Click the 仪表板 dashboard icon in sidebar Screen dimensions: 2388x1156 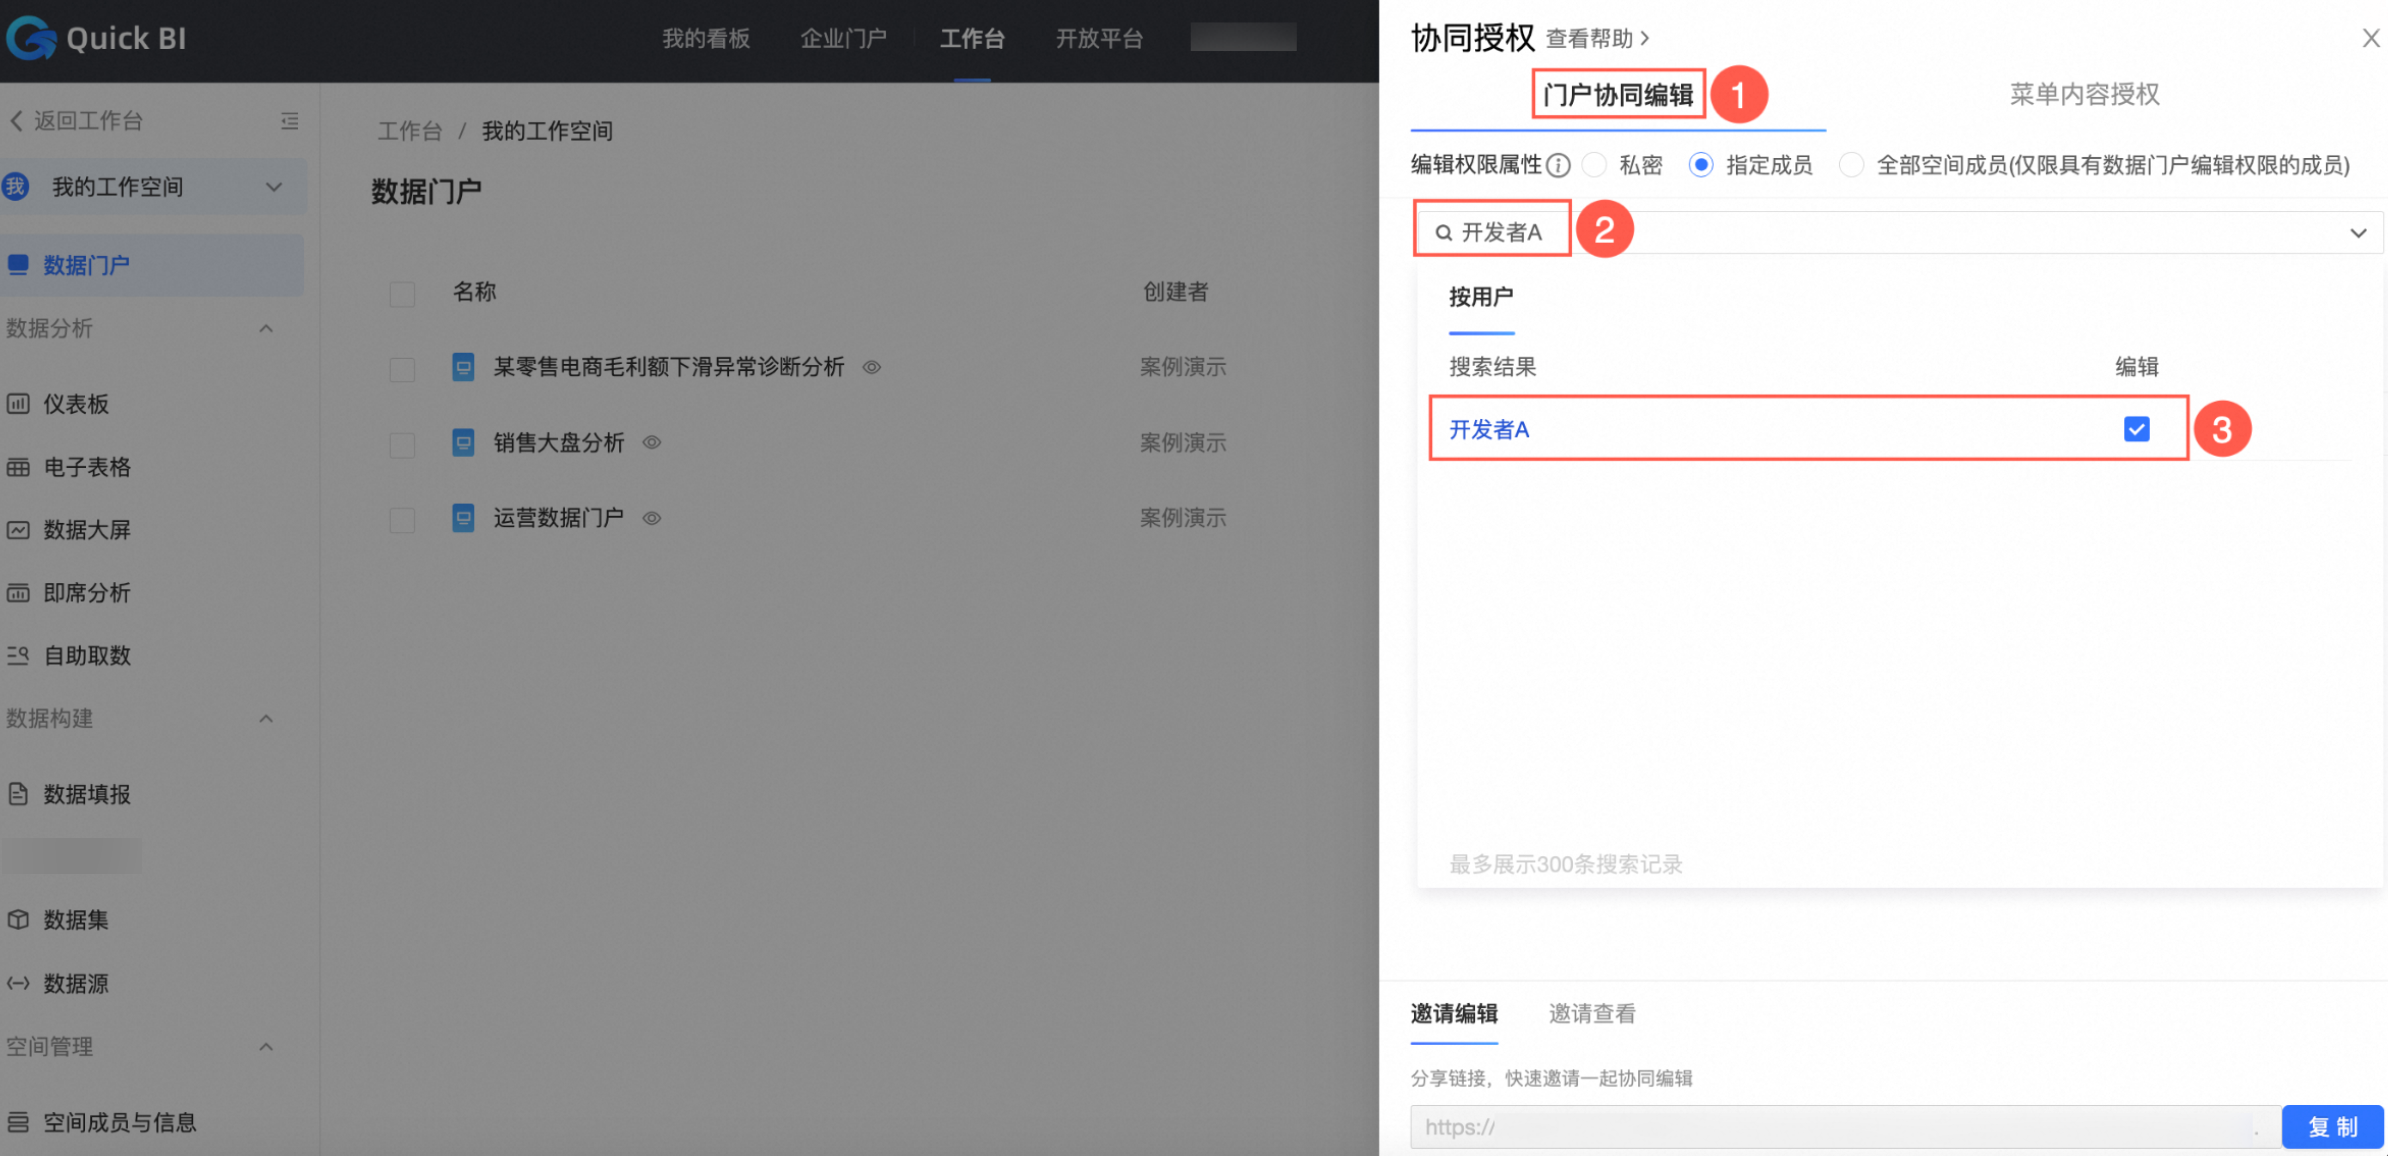click(18, 404)
